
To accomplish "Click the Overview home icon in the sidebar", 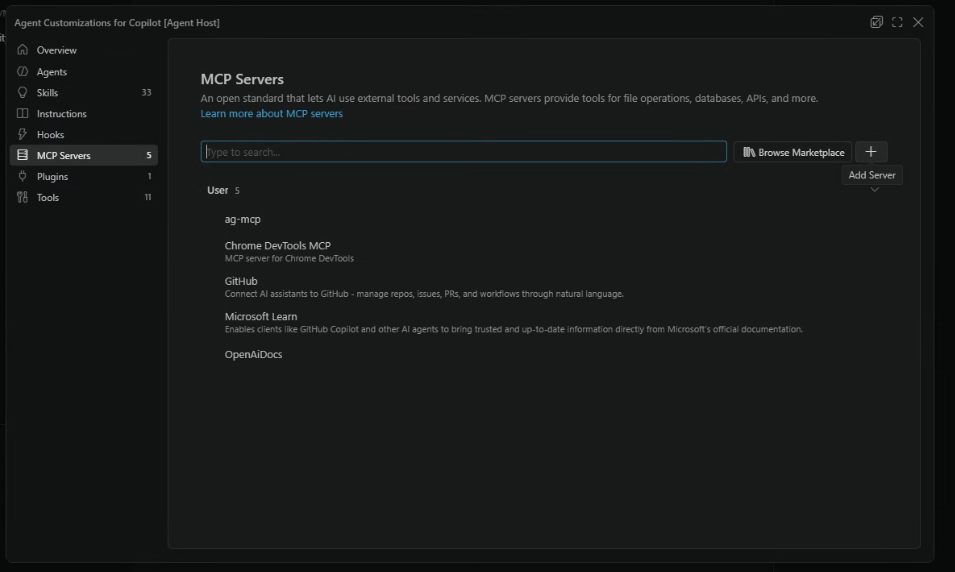I will pyautogui.click(x=23, y=50).
